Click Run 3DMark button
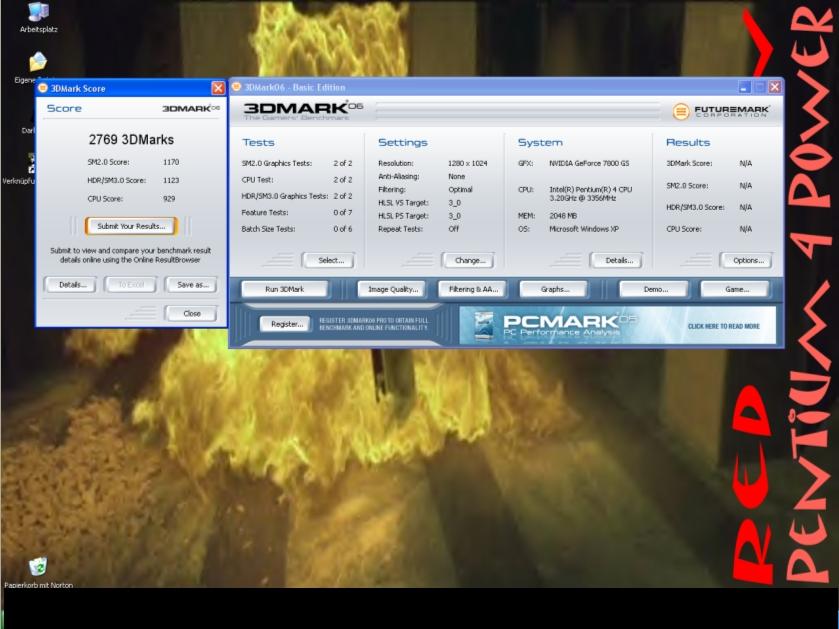 click(285, 289)
